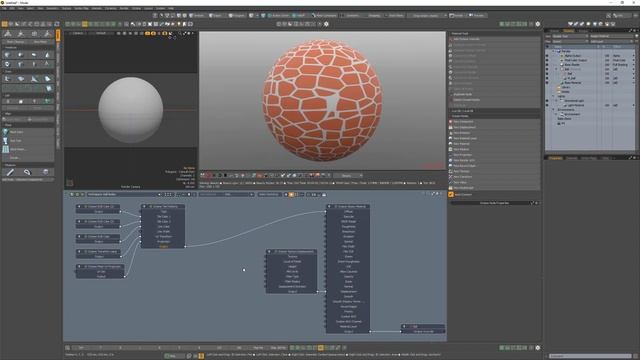Toggle visibility eye of M_Ball layer
The image size is (640, 360).
pyautogui.click(x=547, y=78)
